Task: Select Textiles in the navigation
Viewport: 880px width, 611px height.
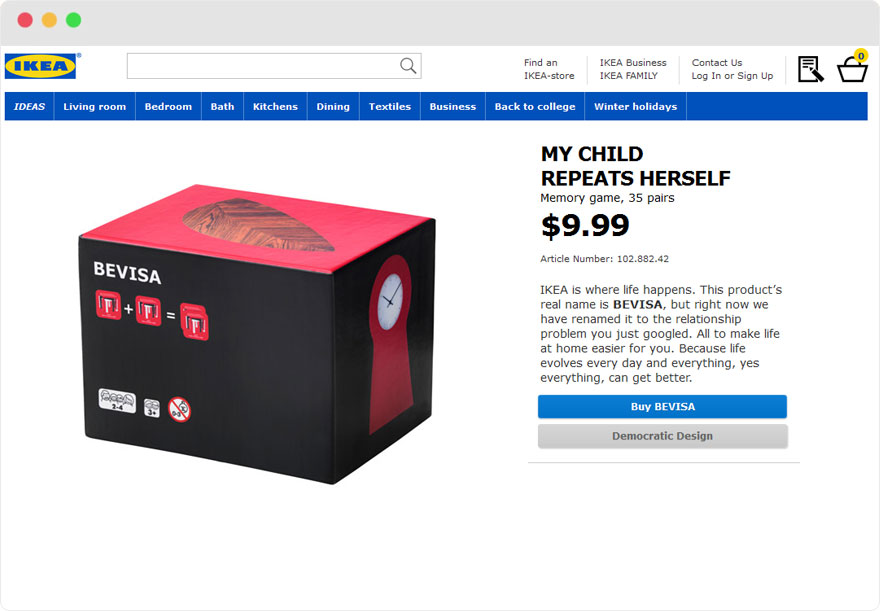Action: pyautogui.click(x=389, y=106)
